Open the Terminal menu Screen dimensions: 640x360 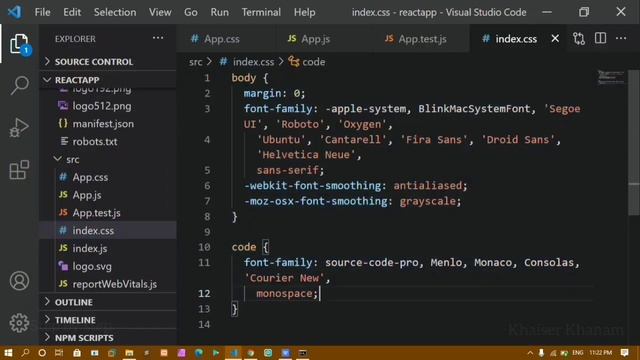[x=261, y=12]
